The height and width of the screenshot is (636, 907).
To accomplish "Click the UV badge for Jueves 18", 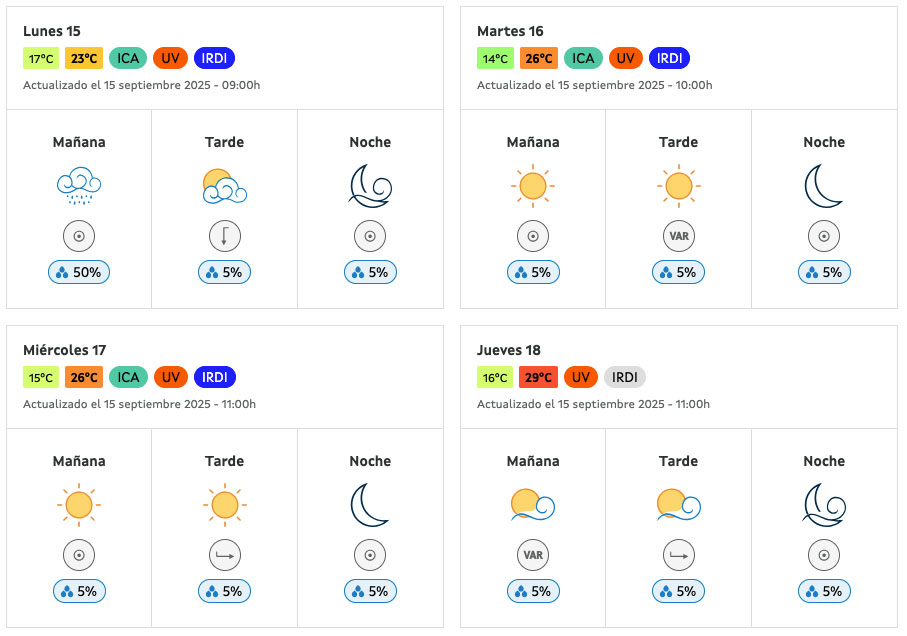I will click(581, 378).
